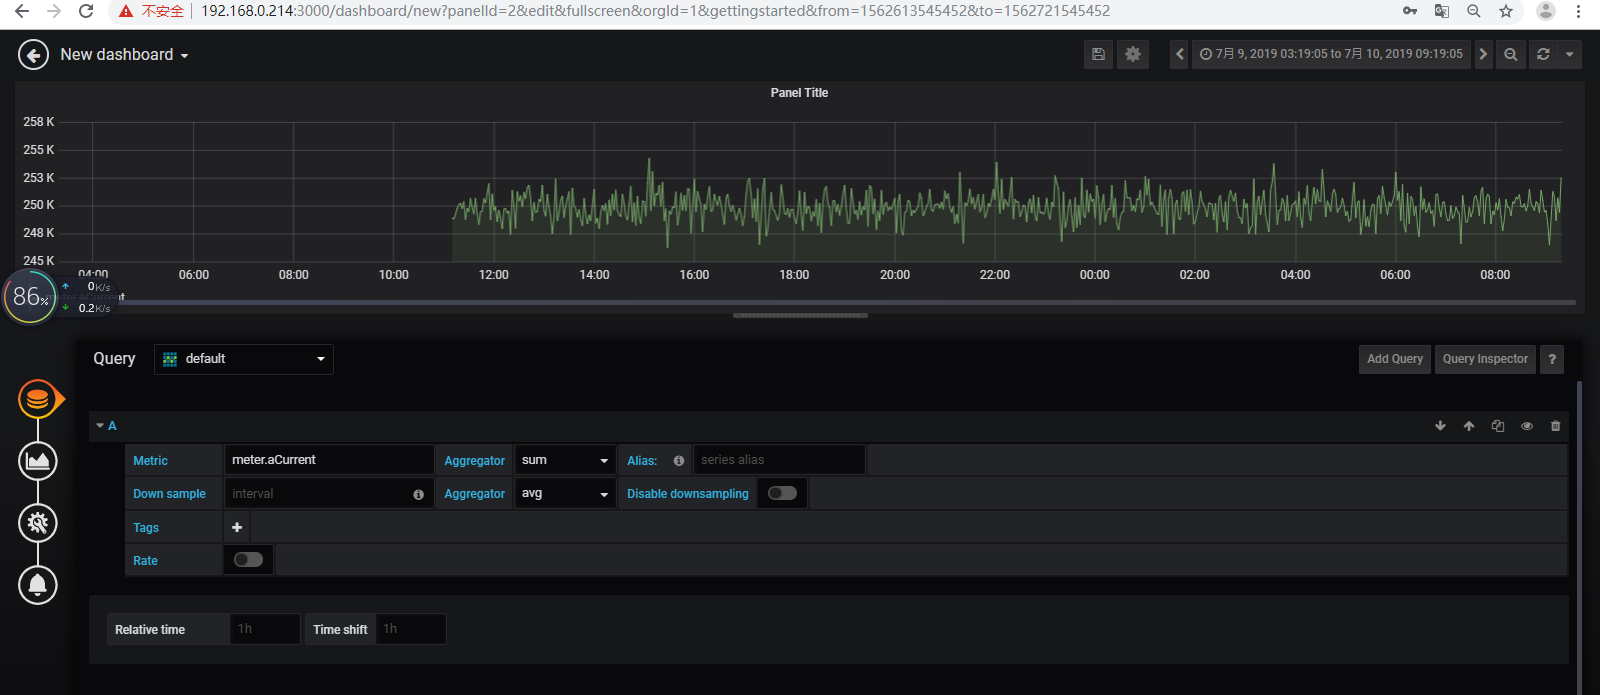
Task: Shift time range backward with left chevron
Action: pos(1180,54)
